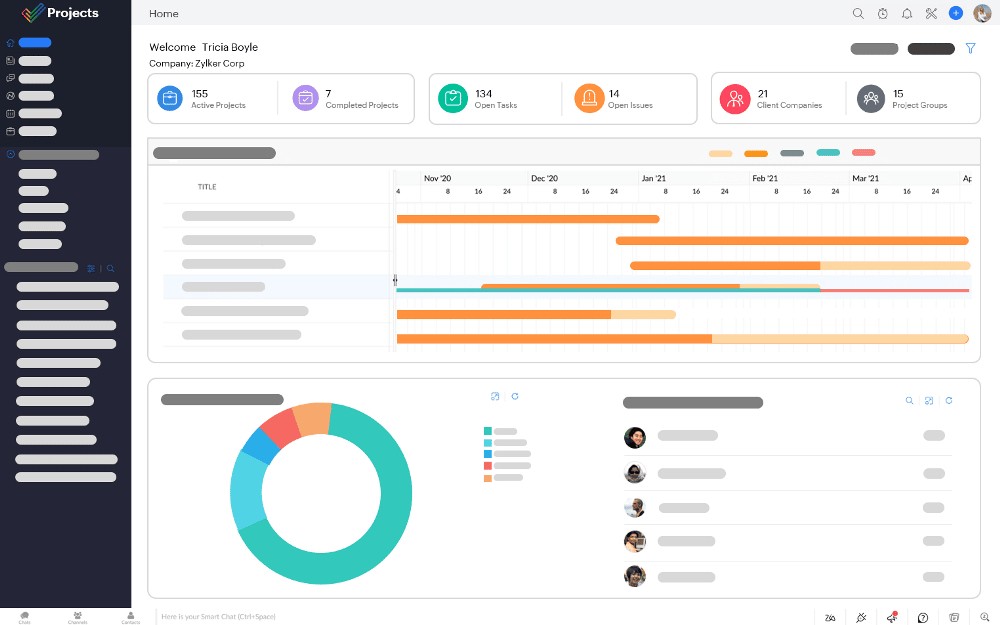Click the red overdue segment of Gantt bar
The height and width of the screenshot is (625, 1000).
point(894,291)
